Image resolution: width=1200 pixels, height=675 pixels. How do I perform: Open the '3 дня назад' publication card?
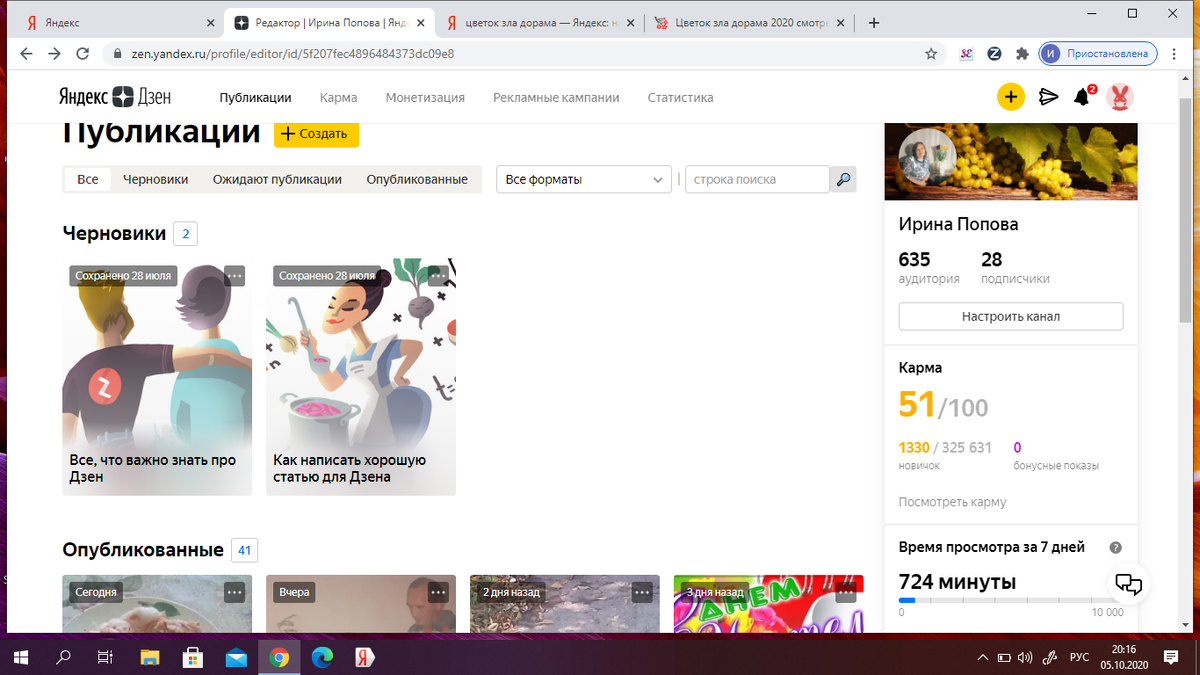pyautogui.click(x=768, y=603)
